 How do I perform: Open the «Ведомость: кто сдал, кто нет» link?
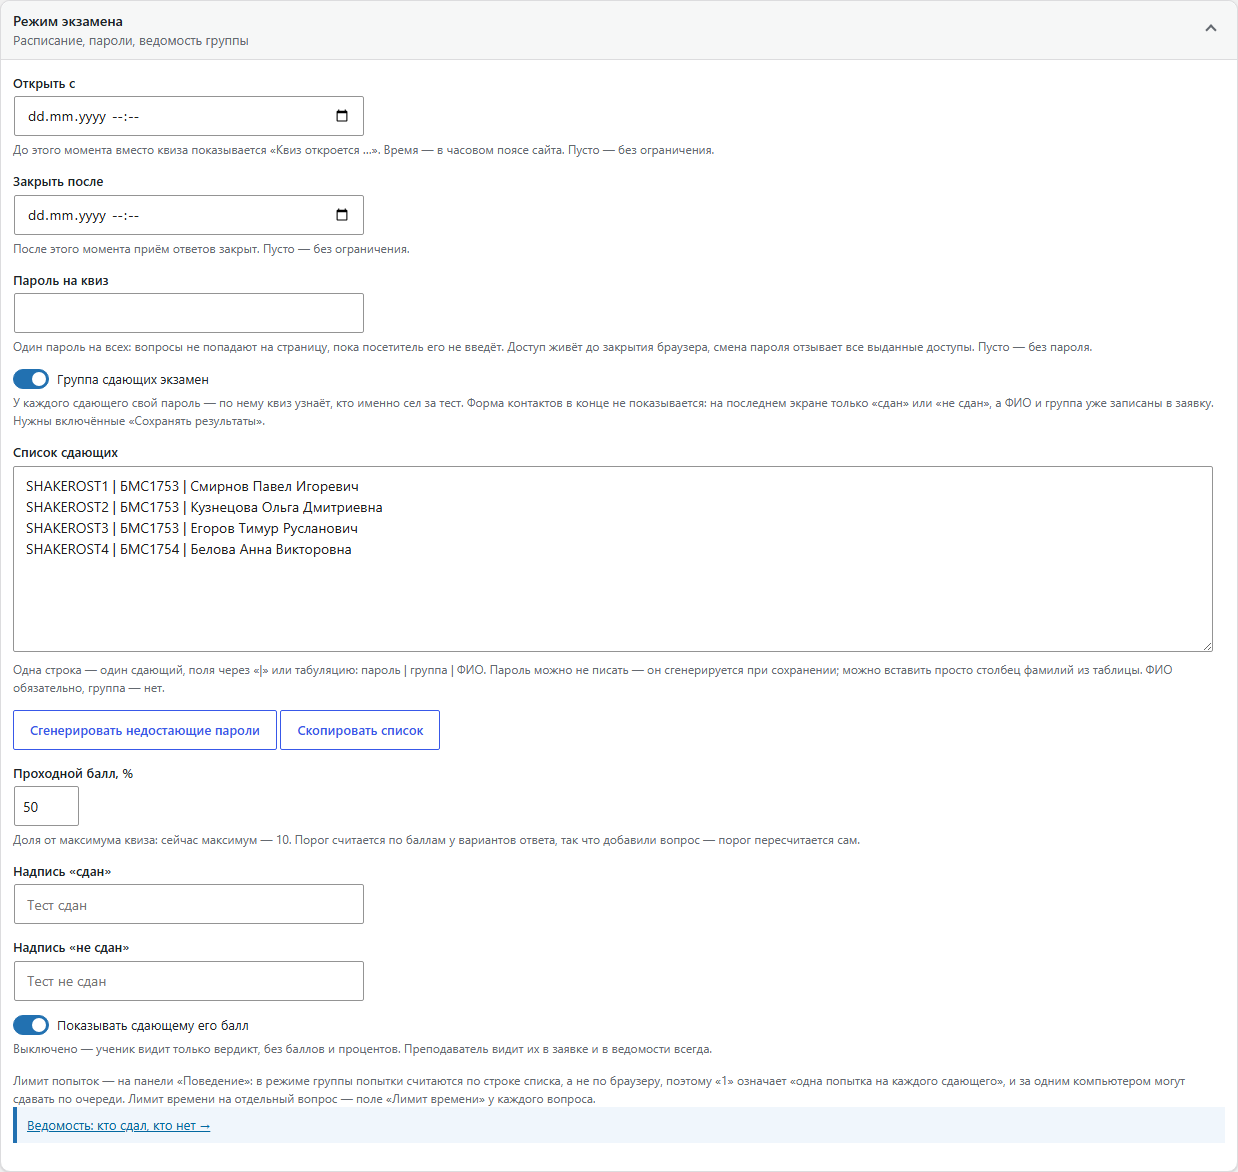click(118, 1126)
